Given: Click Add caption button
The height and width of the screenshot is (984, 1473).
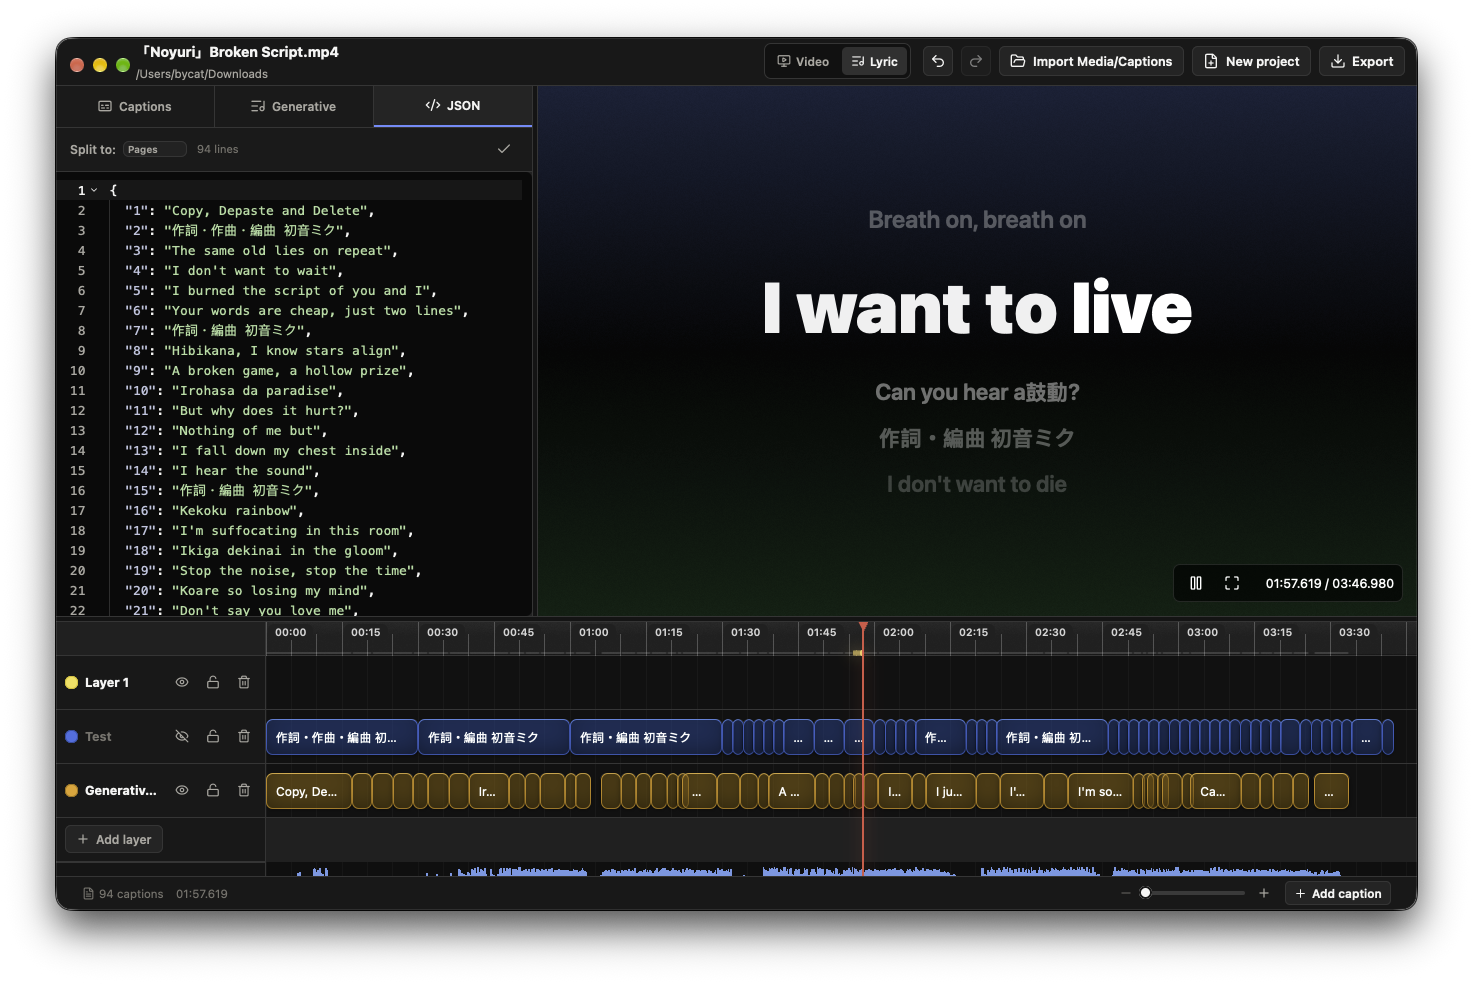Looking at the screenshot, I should pos(1337,893).
